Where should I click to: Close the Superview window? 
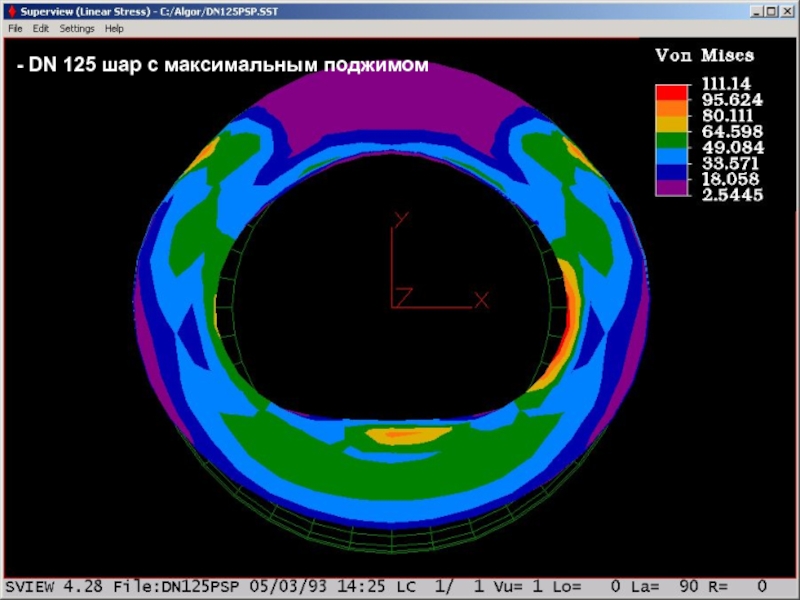tap(787, 11)
